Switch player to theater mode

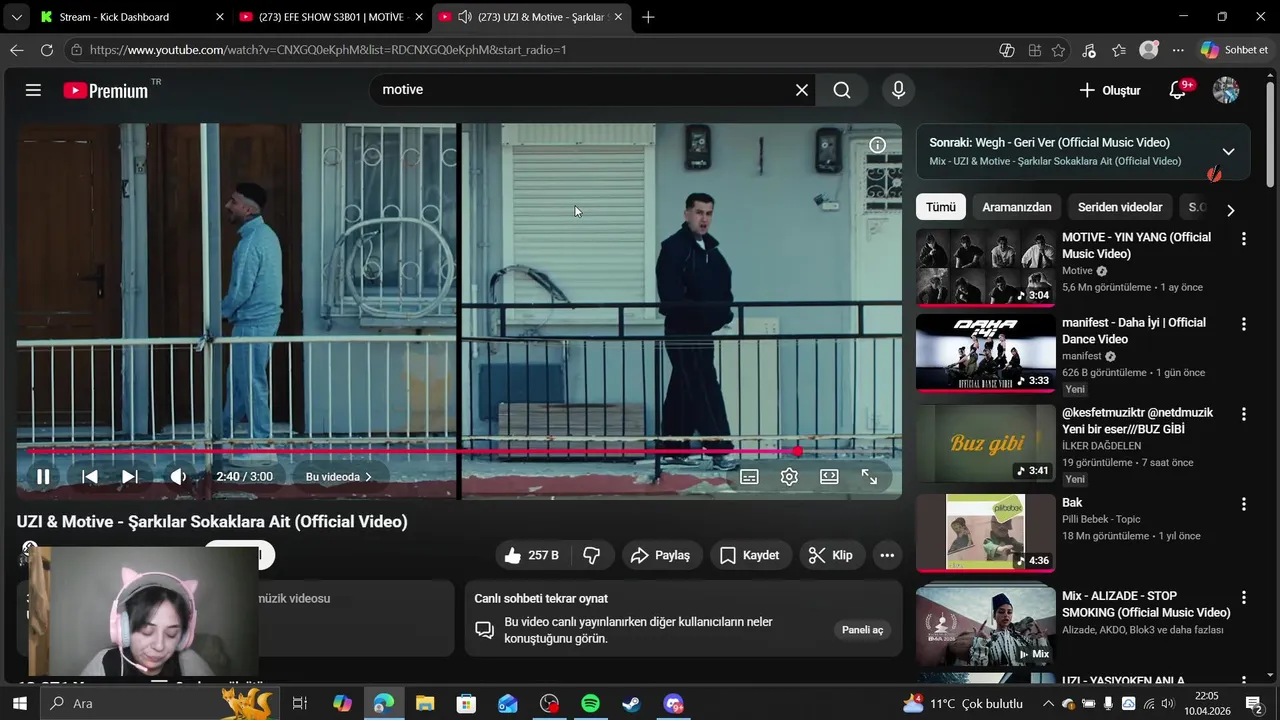coord(829,477)
